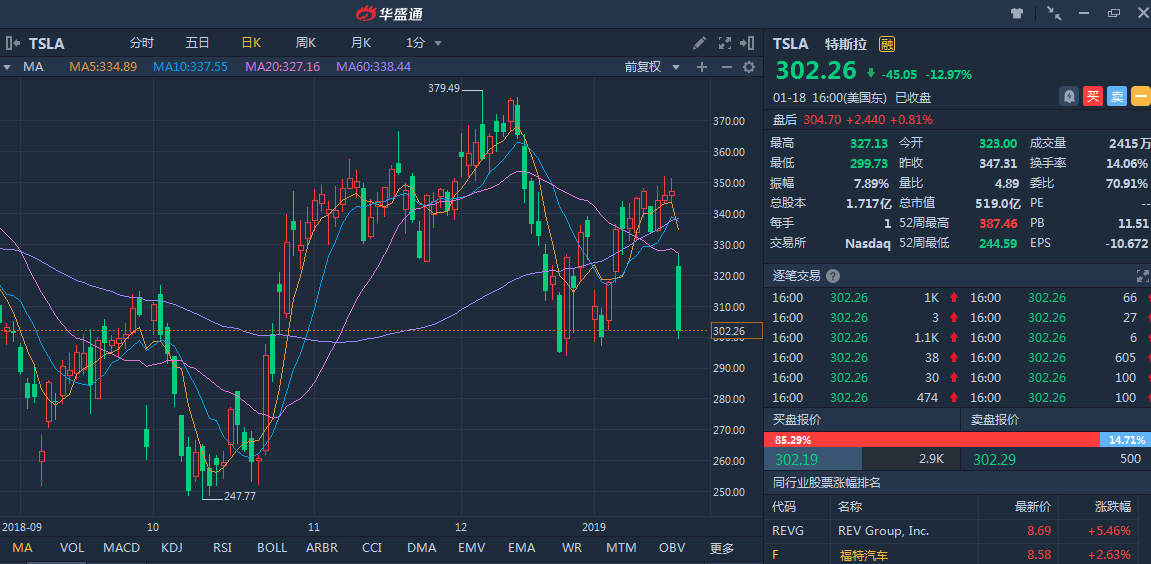
Task: Zoom out chart with minus icon
Action: pyautogui.click(x=725, y=67)
